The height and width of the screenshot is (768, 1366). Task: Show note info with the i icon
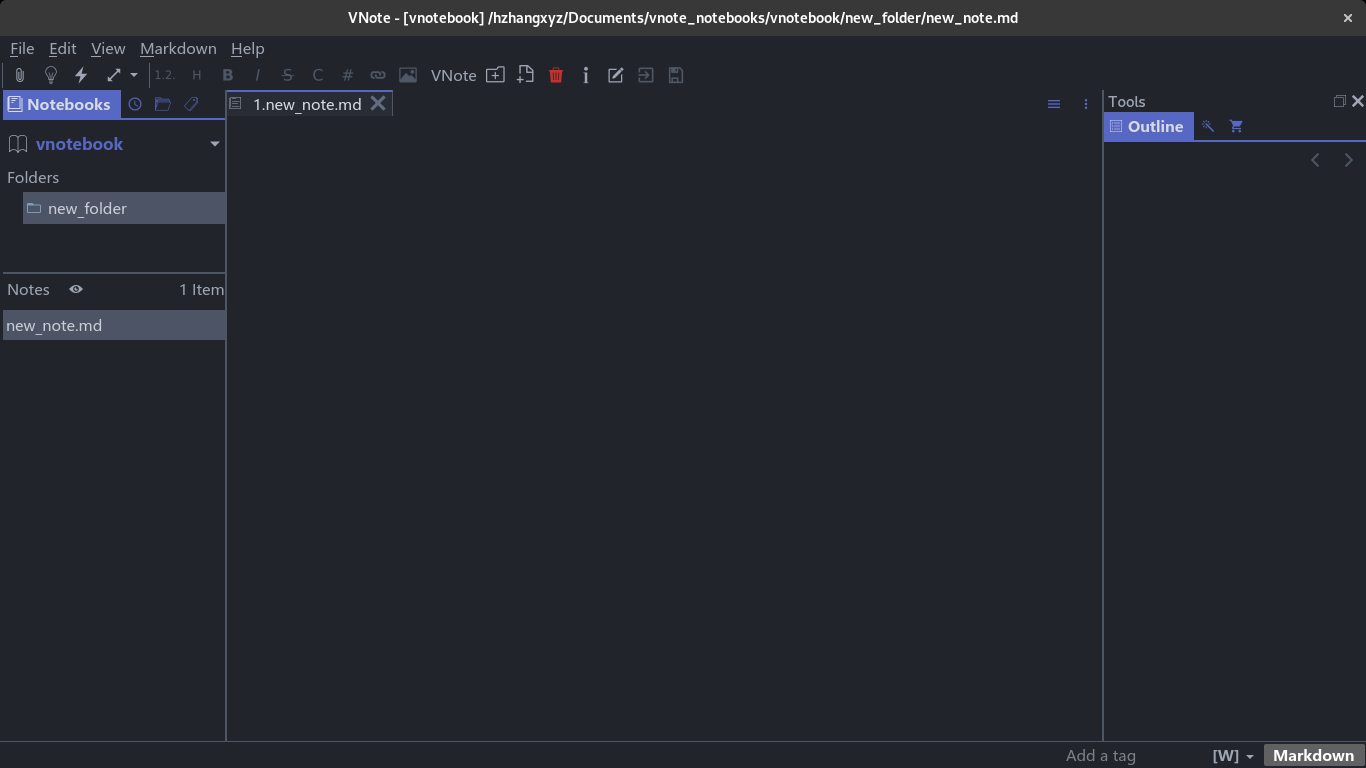tap(586, 75)
